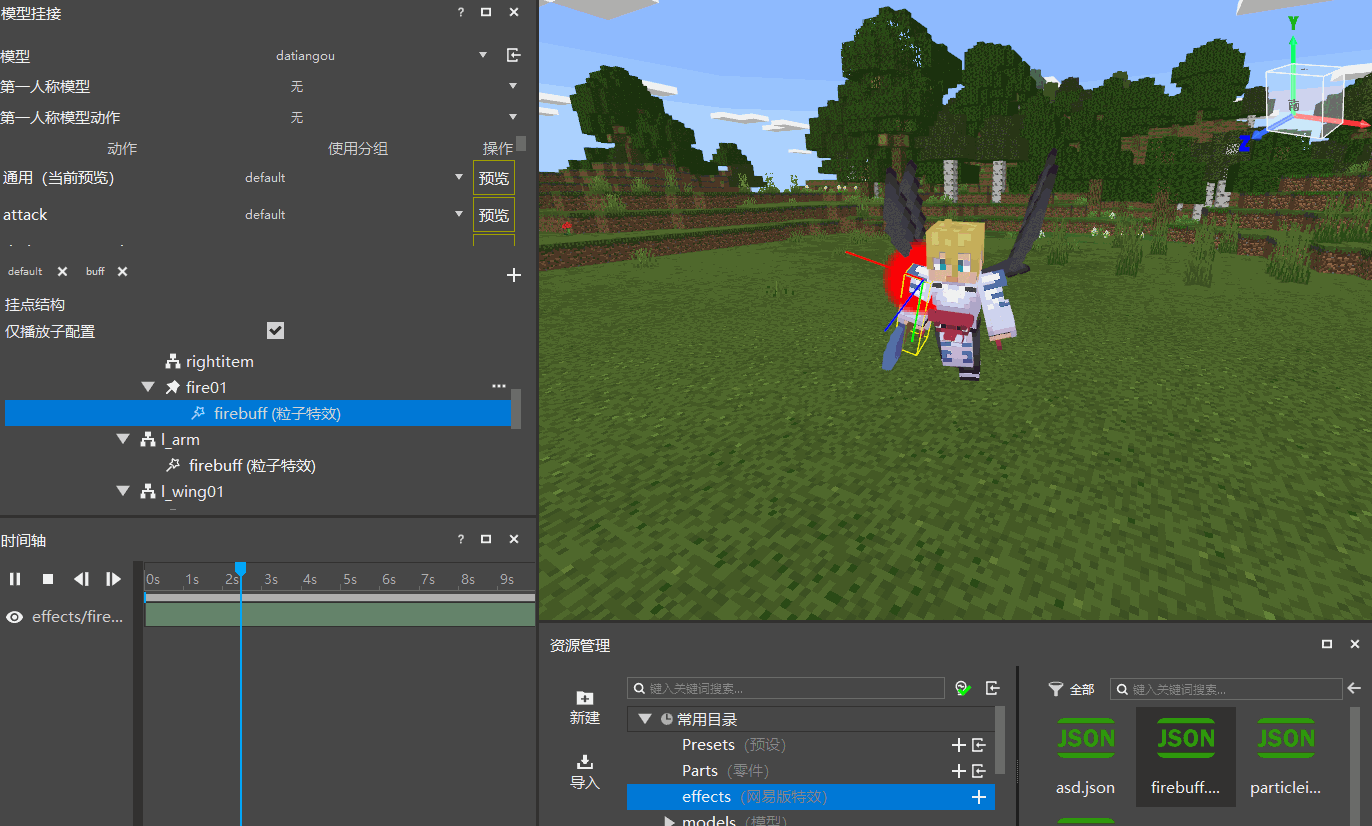The height and width of the screenshot is (826, 1372).
Task: Select the default group tag
Action: pos(25,272)
